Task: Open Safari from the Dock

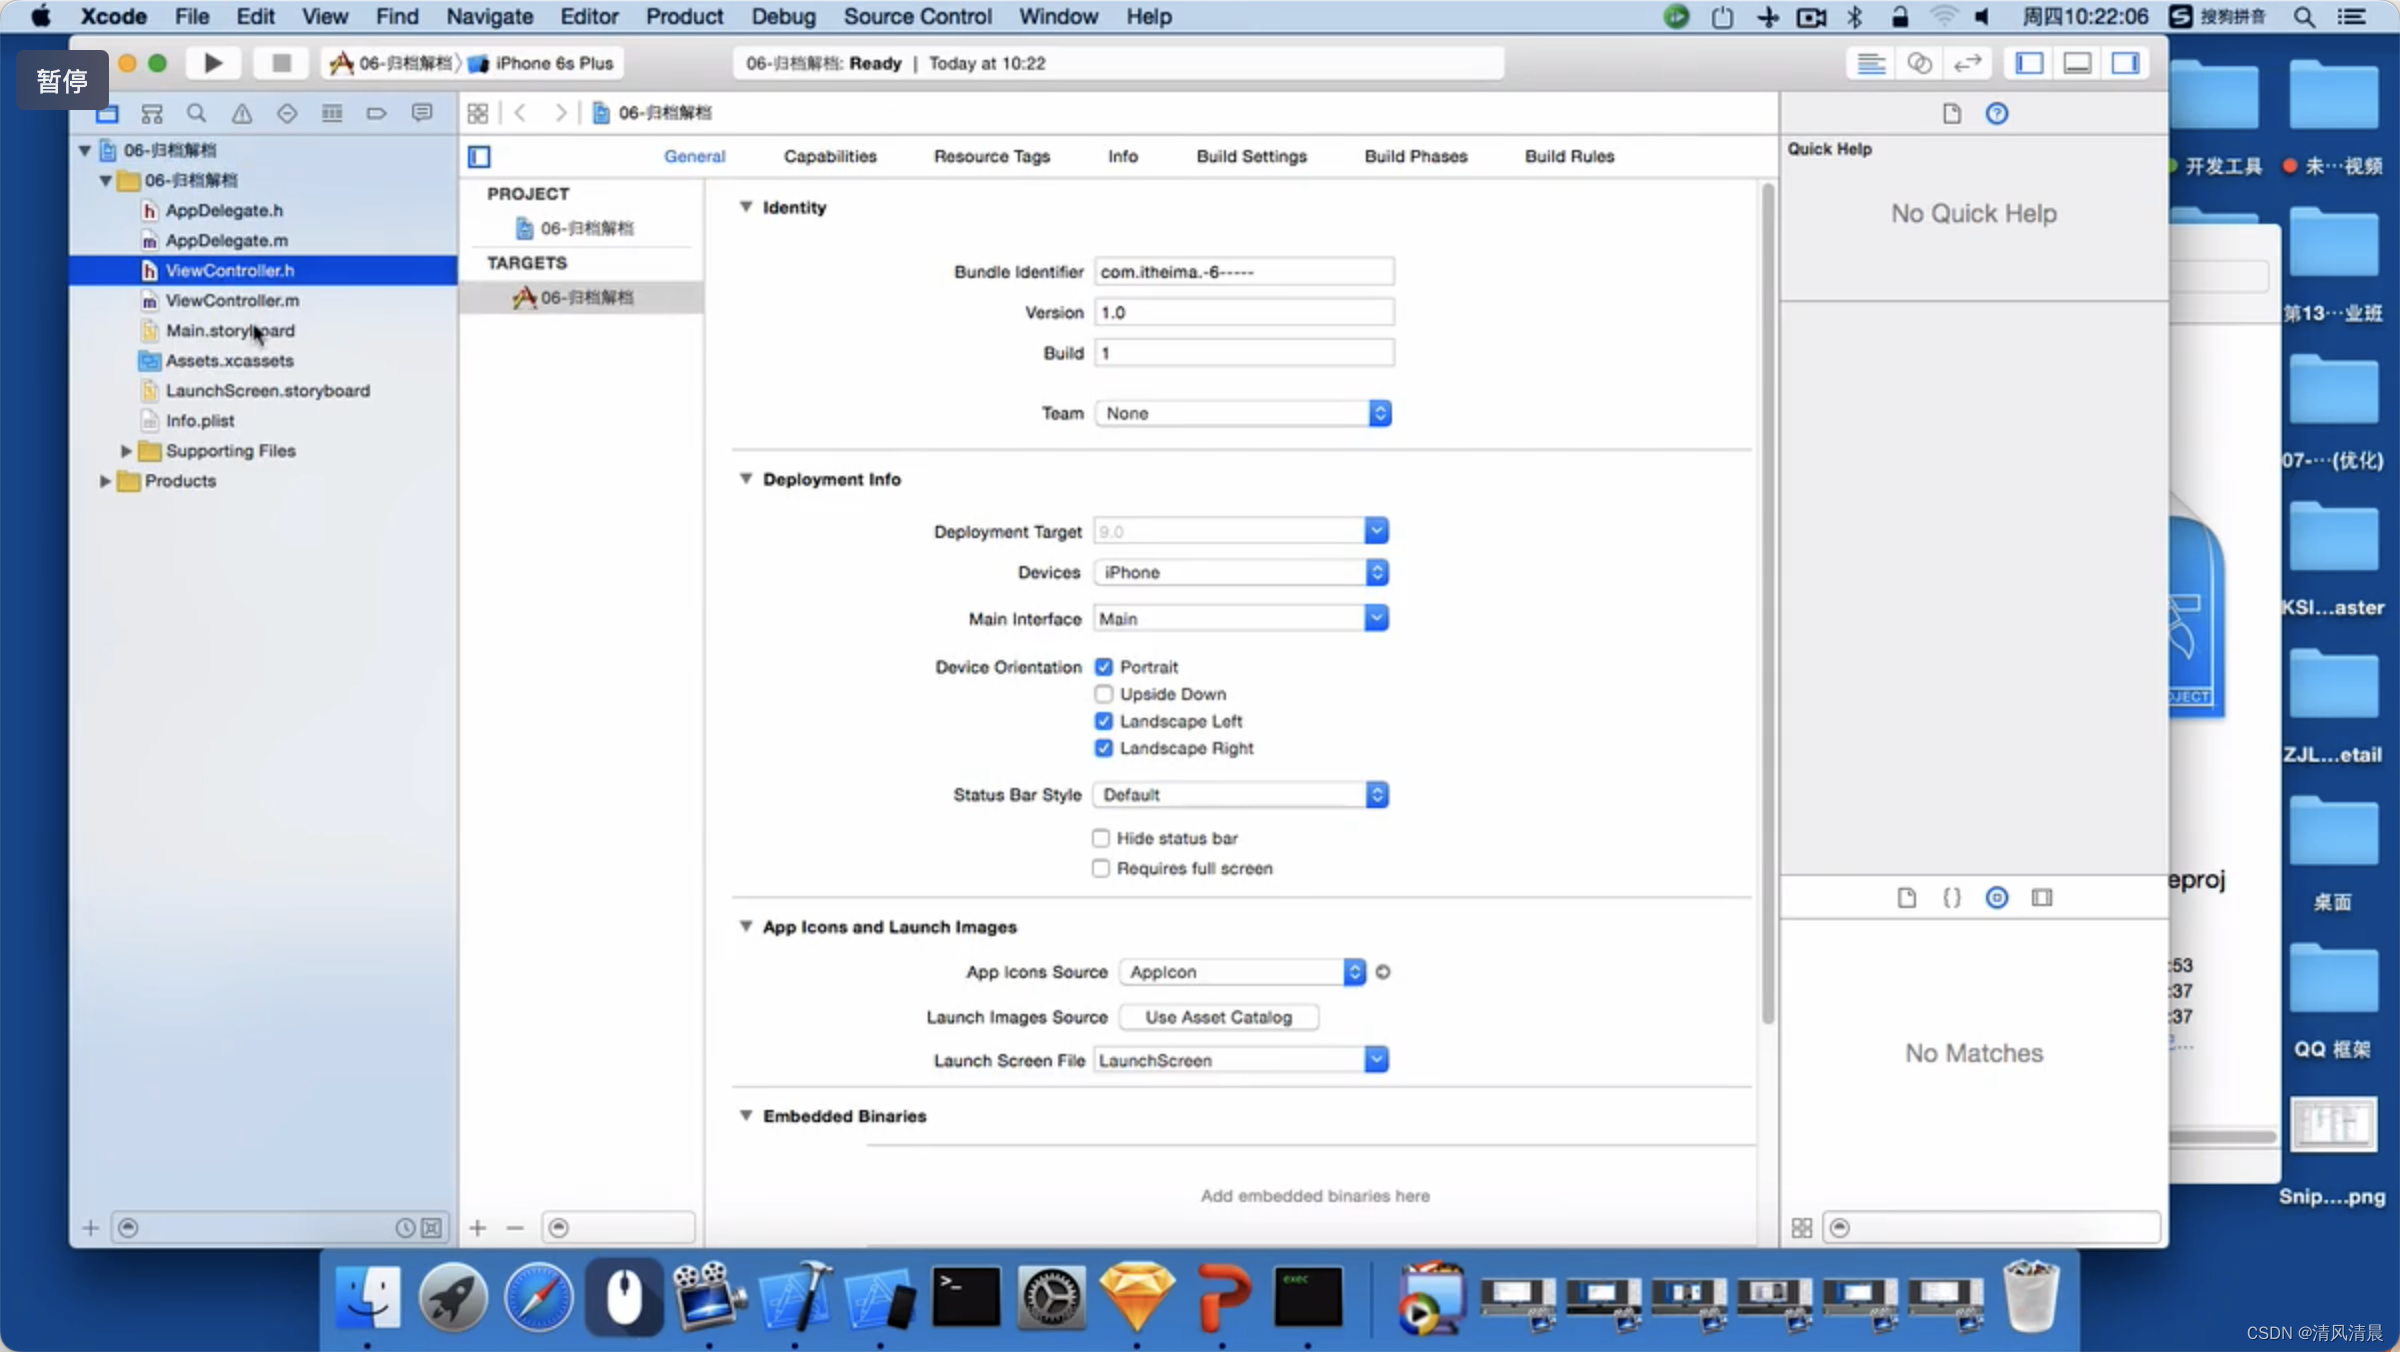Action: (539, 1297)
